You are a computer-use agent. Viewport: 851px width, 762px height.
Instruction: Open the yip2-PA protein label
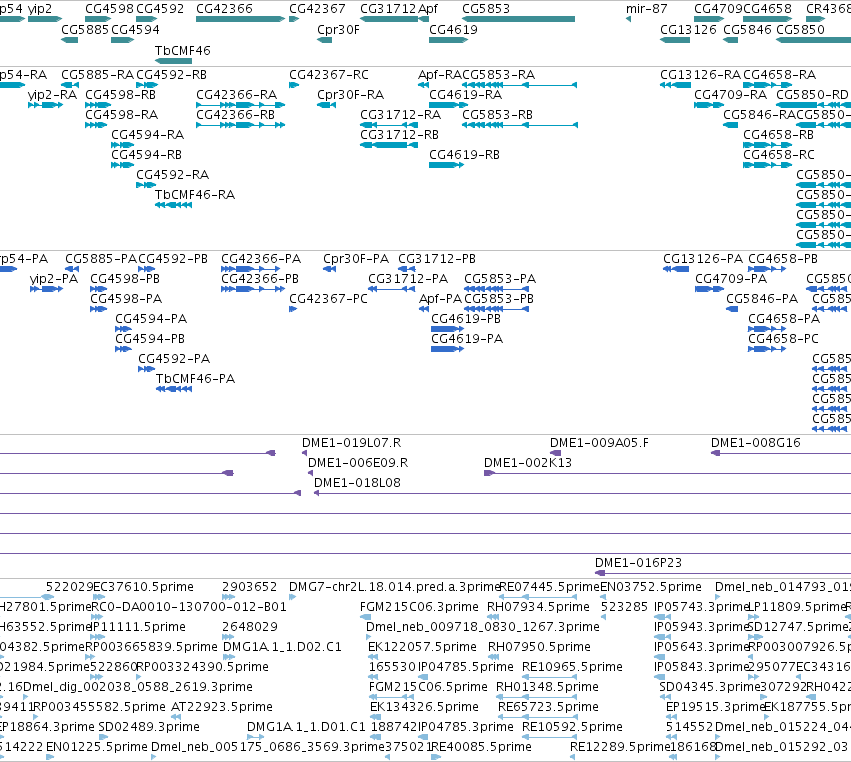(x=54, y=279)
